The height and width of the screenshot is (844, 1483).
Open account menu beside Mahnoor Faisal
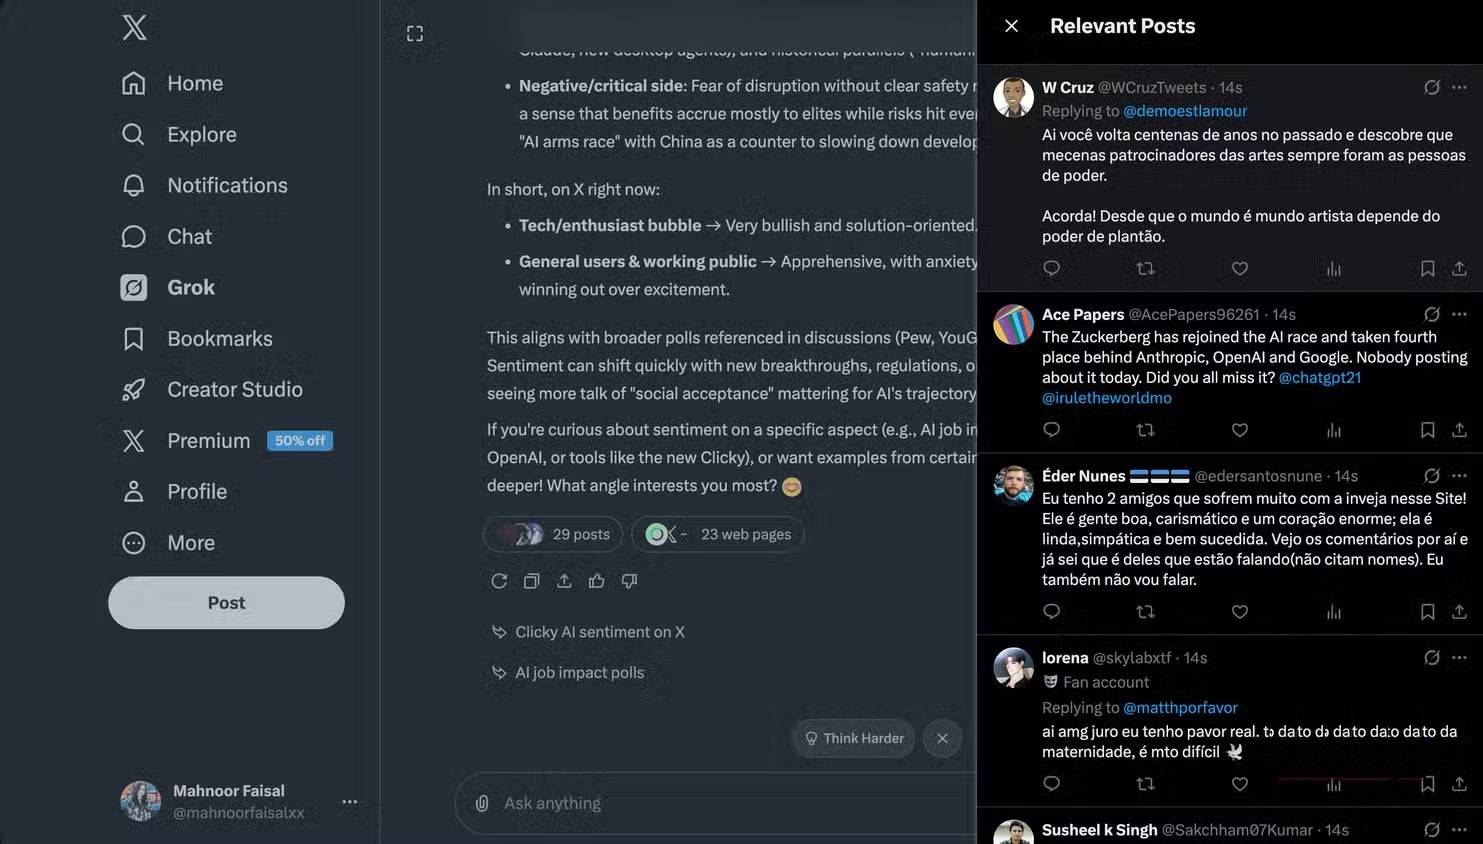(x=349, y=801)
